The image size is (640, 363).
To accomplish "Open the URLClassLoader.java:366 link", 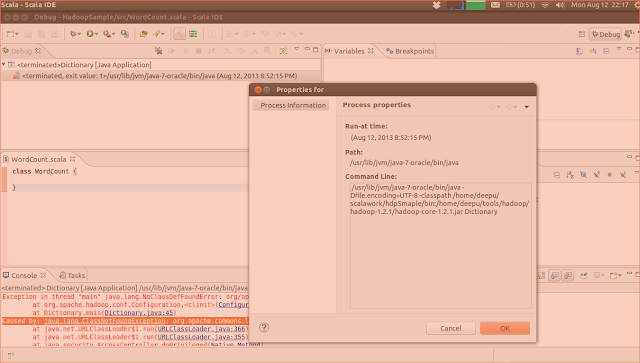I will point(202,329).
